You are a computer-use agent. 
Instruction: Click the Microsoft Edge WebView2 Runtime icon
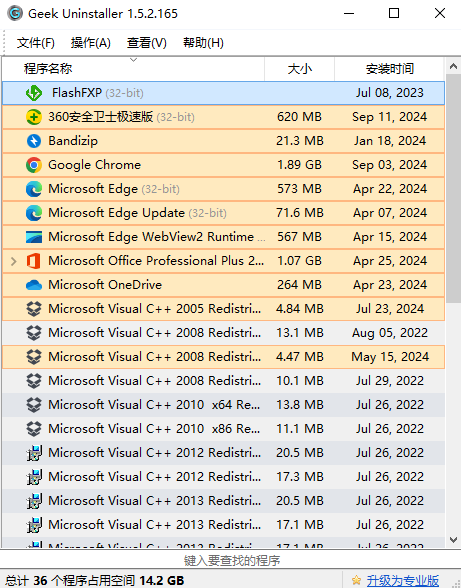(34, 237)
